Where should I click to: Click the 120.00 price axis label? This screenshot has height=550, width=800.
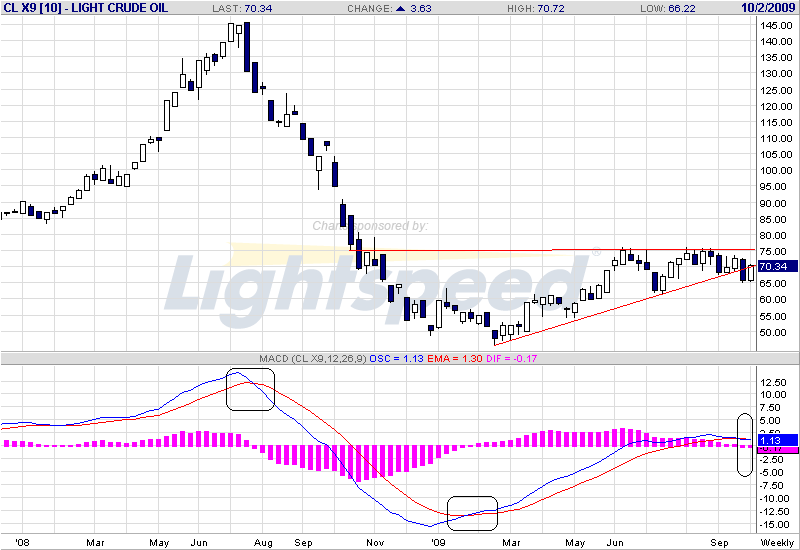click(776, 107)
